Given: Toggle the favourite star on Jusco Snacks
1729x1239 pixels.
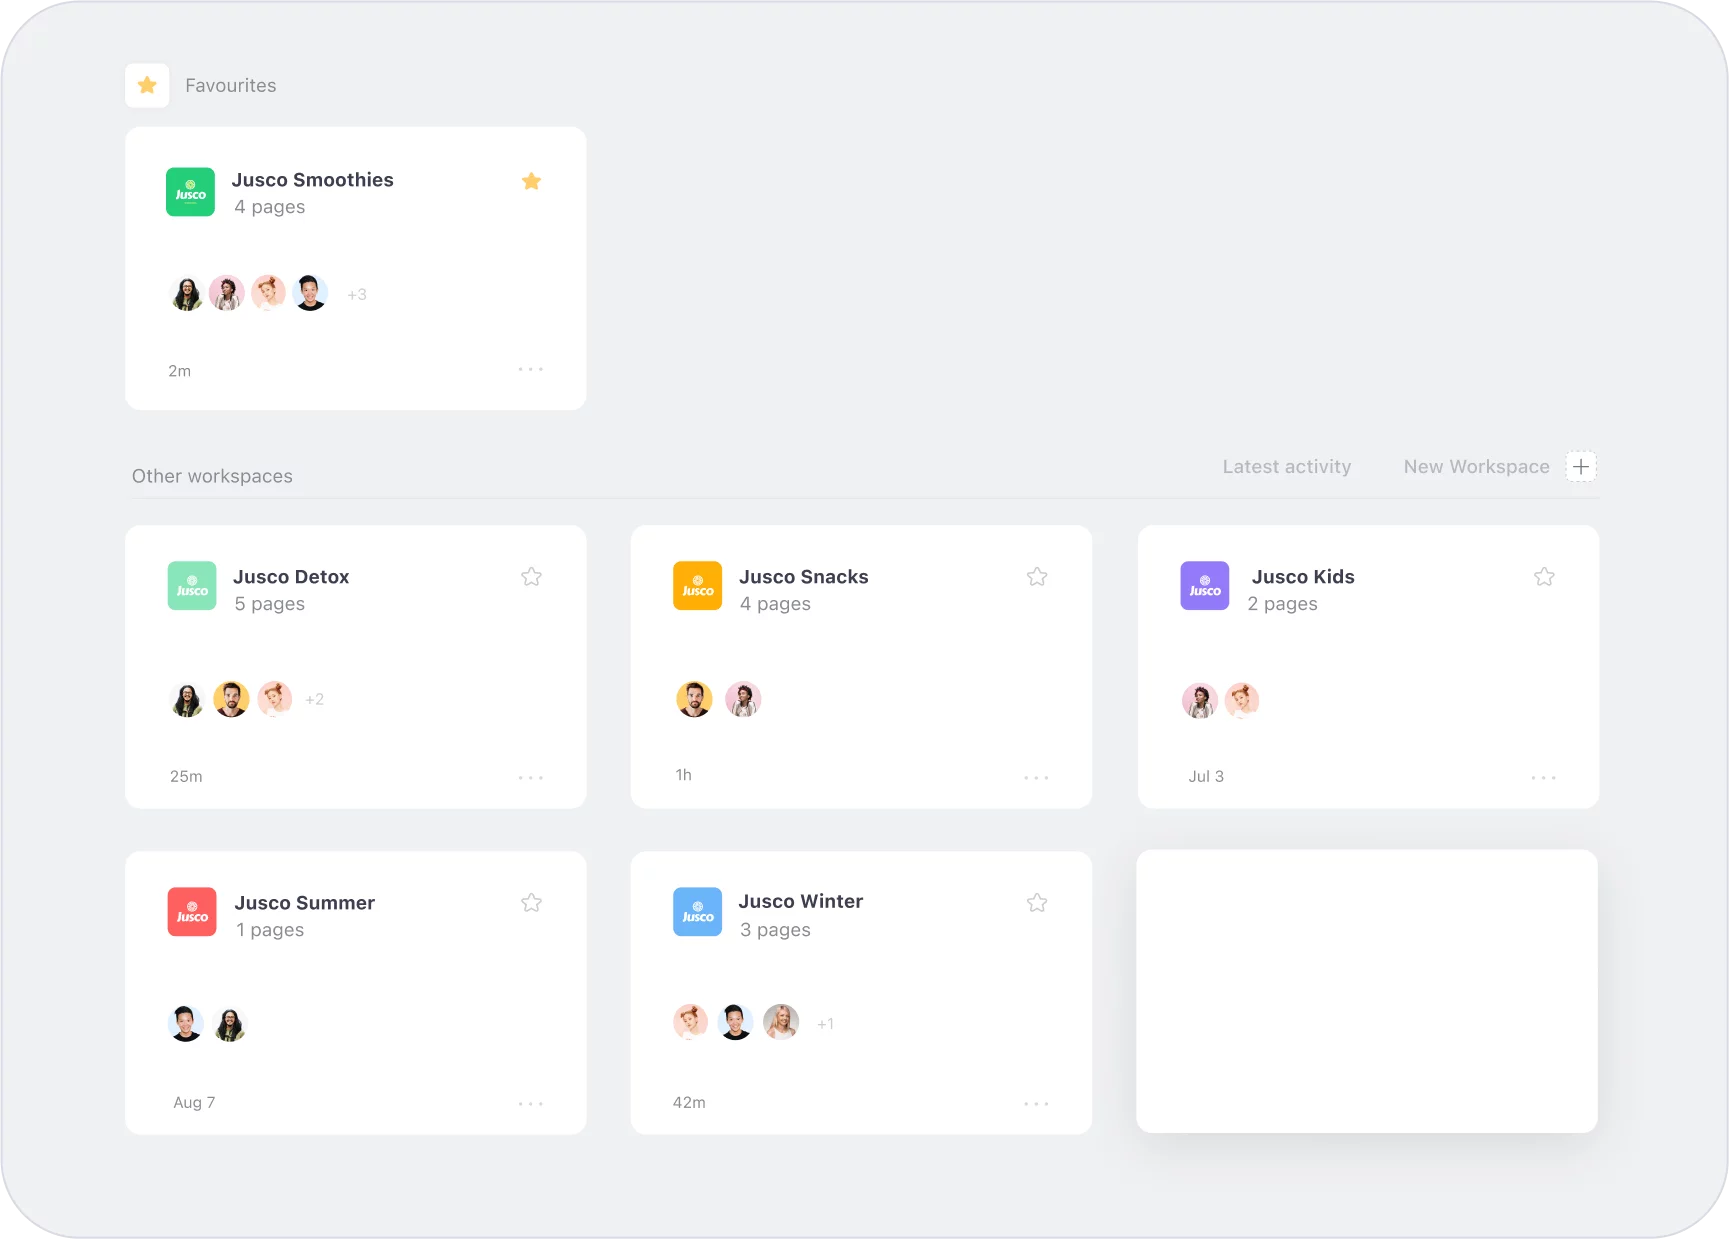Looking at the screenshot, I should pyautogui.click(x=1037, y=577).
